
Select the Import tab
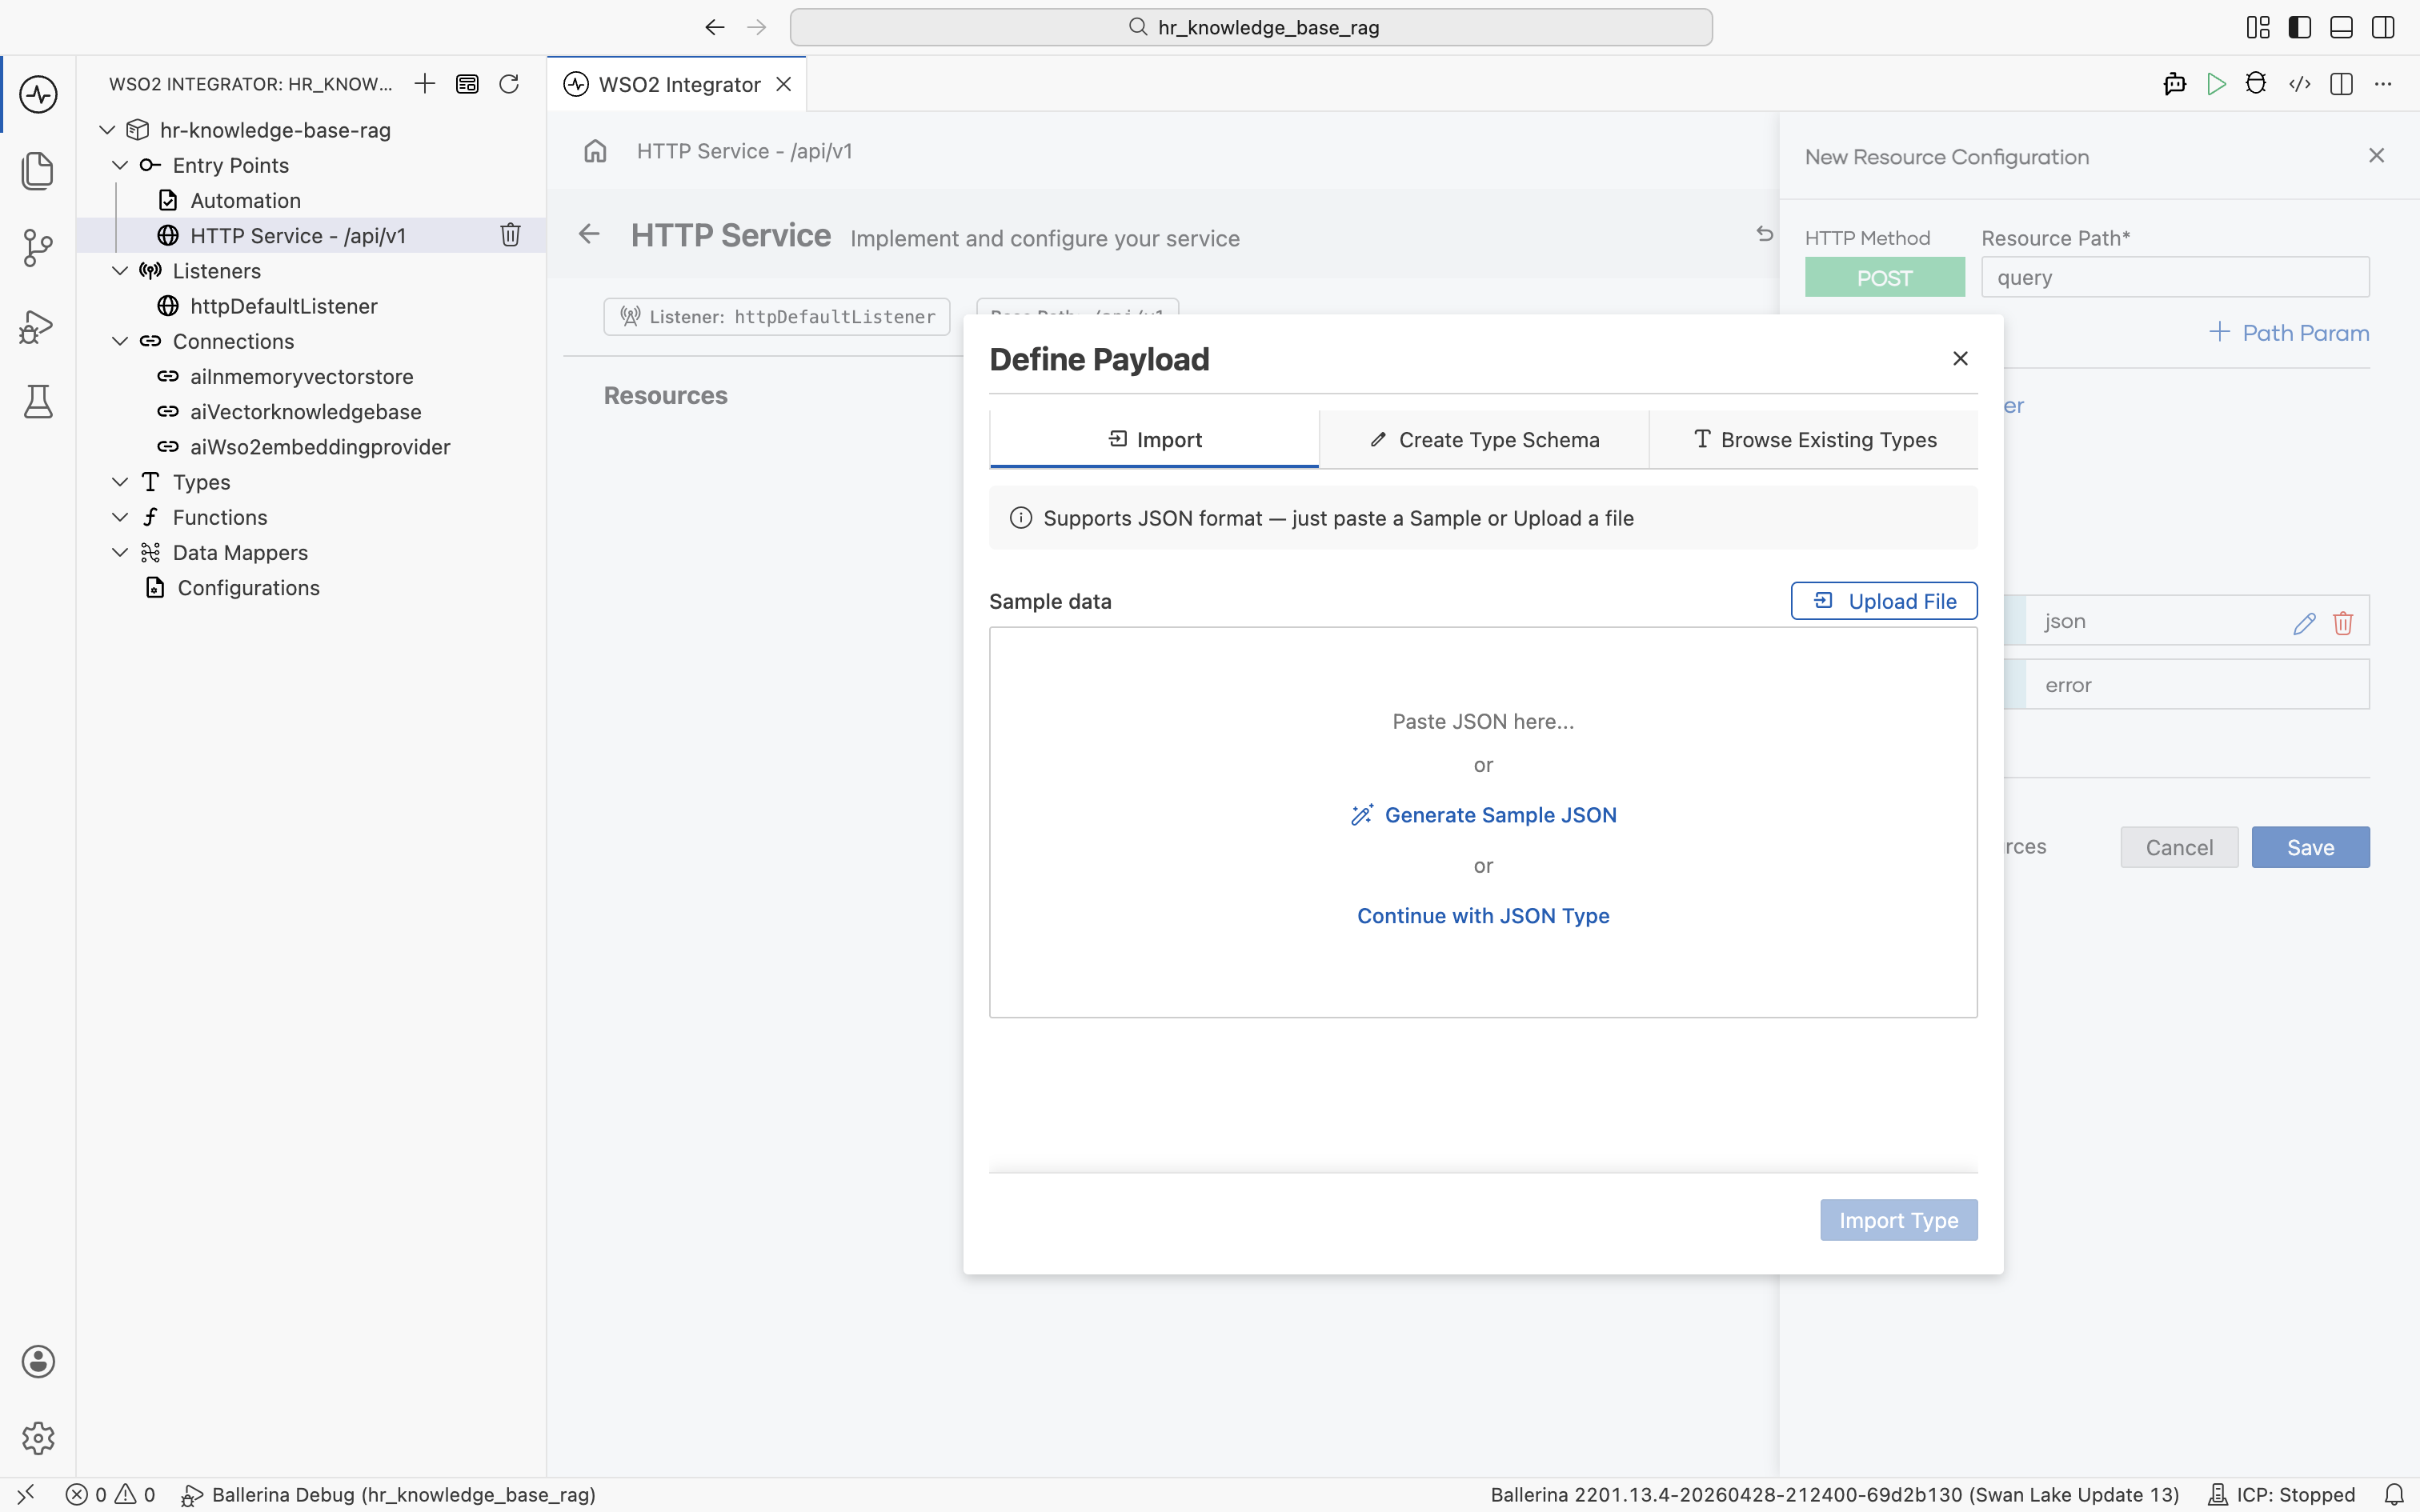point(1154,439)
